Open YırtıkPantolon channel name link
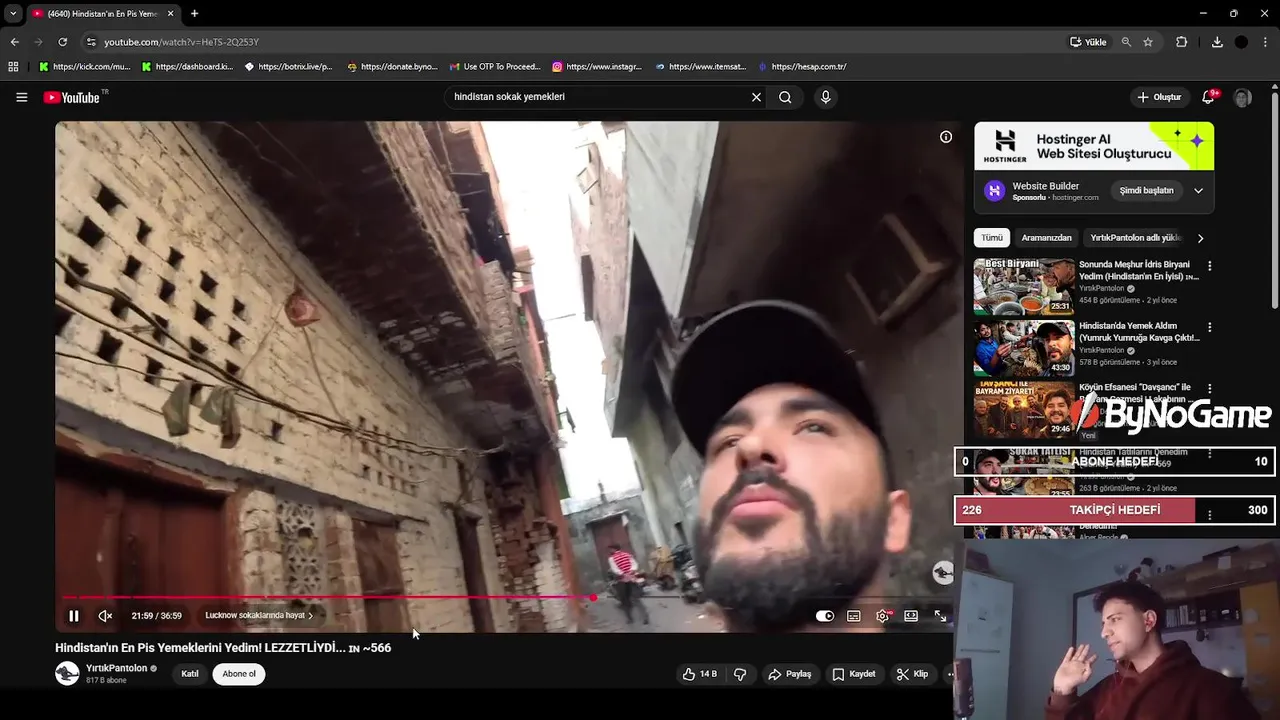Screen dimensions: 1280x720 117,668
